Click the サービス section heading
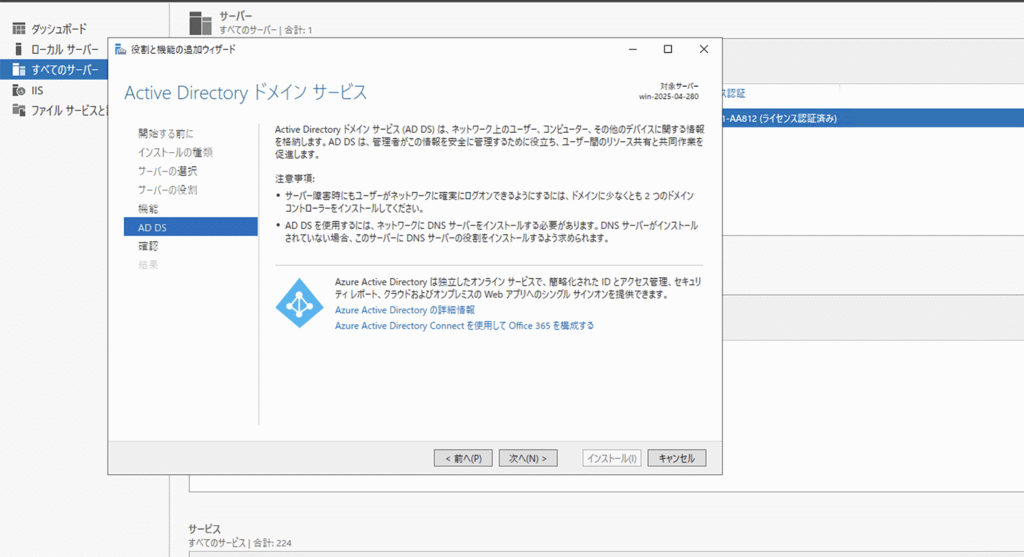This screenshot has width=1024, height=557. point(204,529)
